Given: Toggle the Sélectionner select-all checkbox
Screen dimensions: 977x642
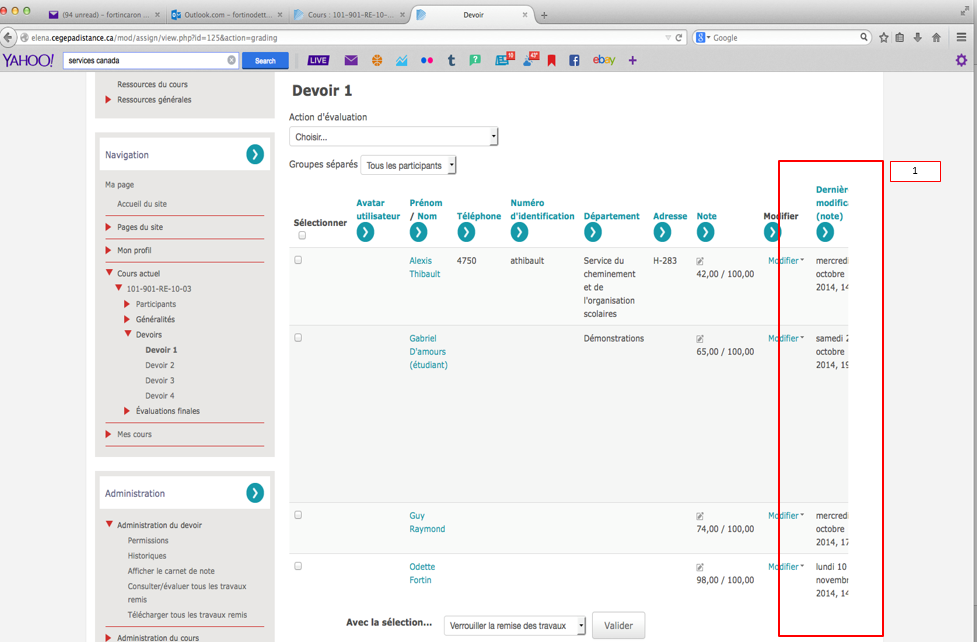Looking at the screenshot, I should coord(302,235).
